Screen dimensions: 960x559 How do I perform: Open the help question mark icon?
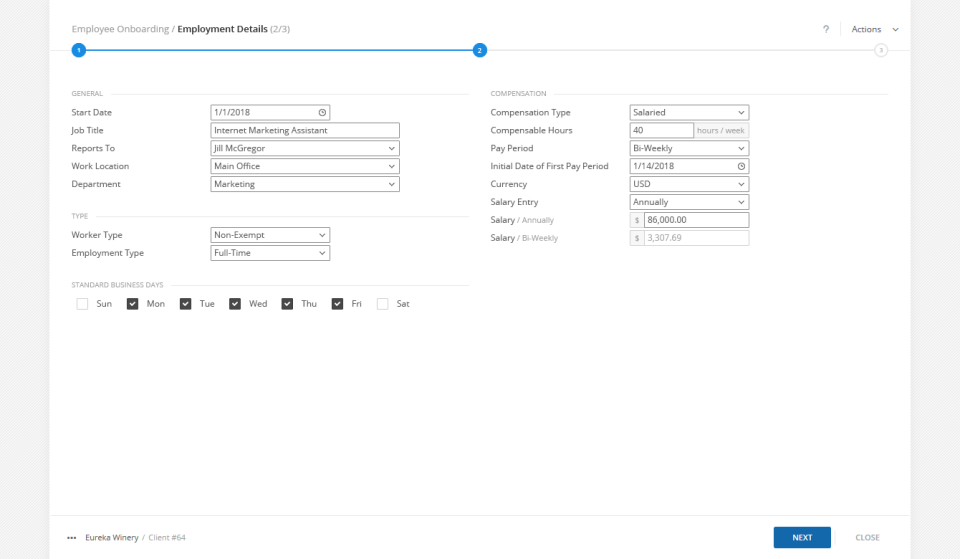coord(826,29)
